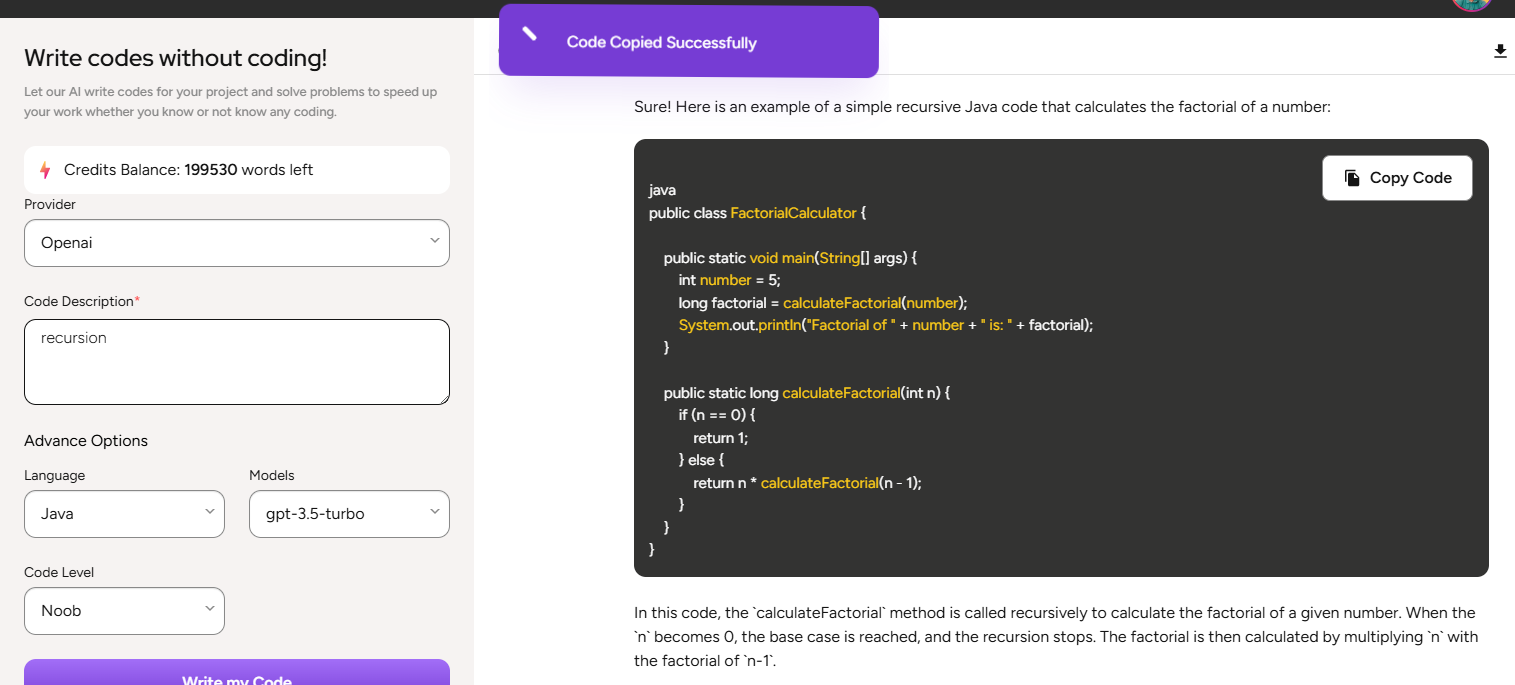Click the download icon above the code output

coord(1500,51)
